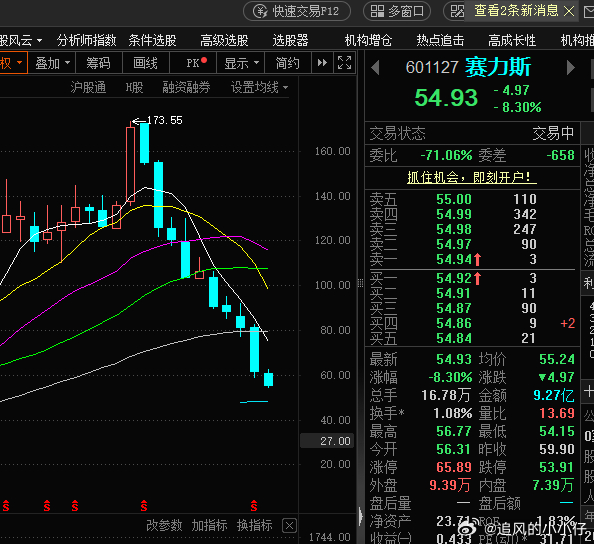
Task: Click the 委比 value -71.06%
Action: pos(446,155)
